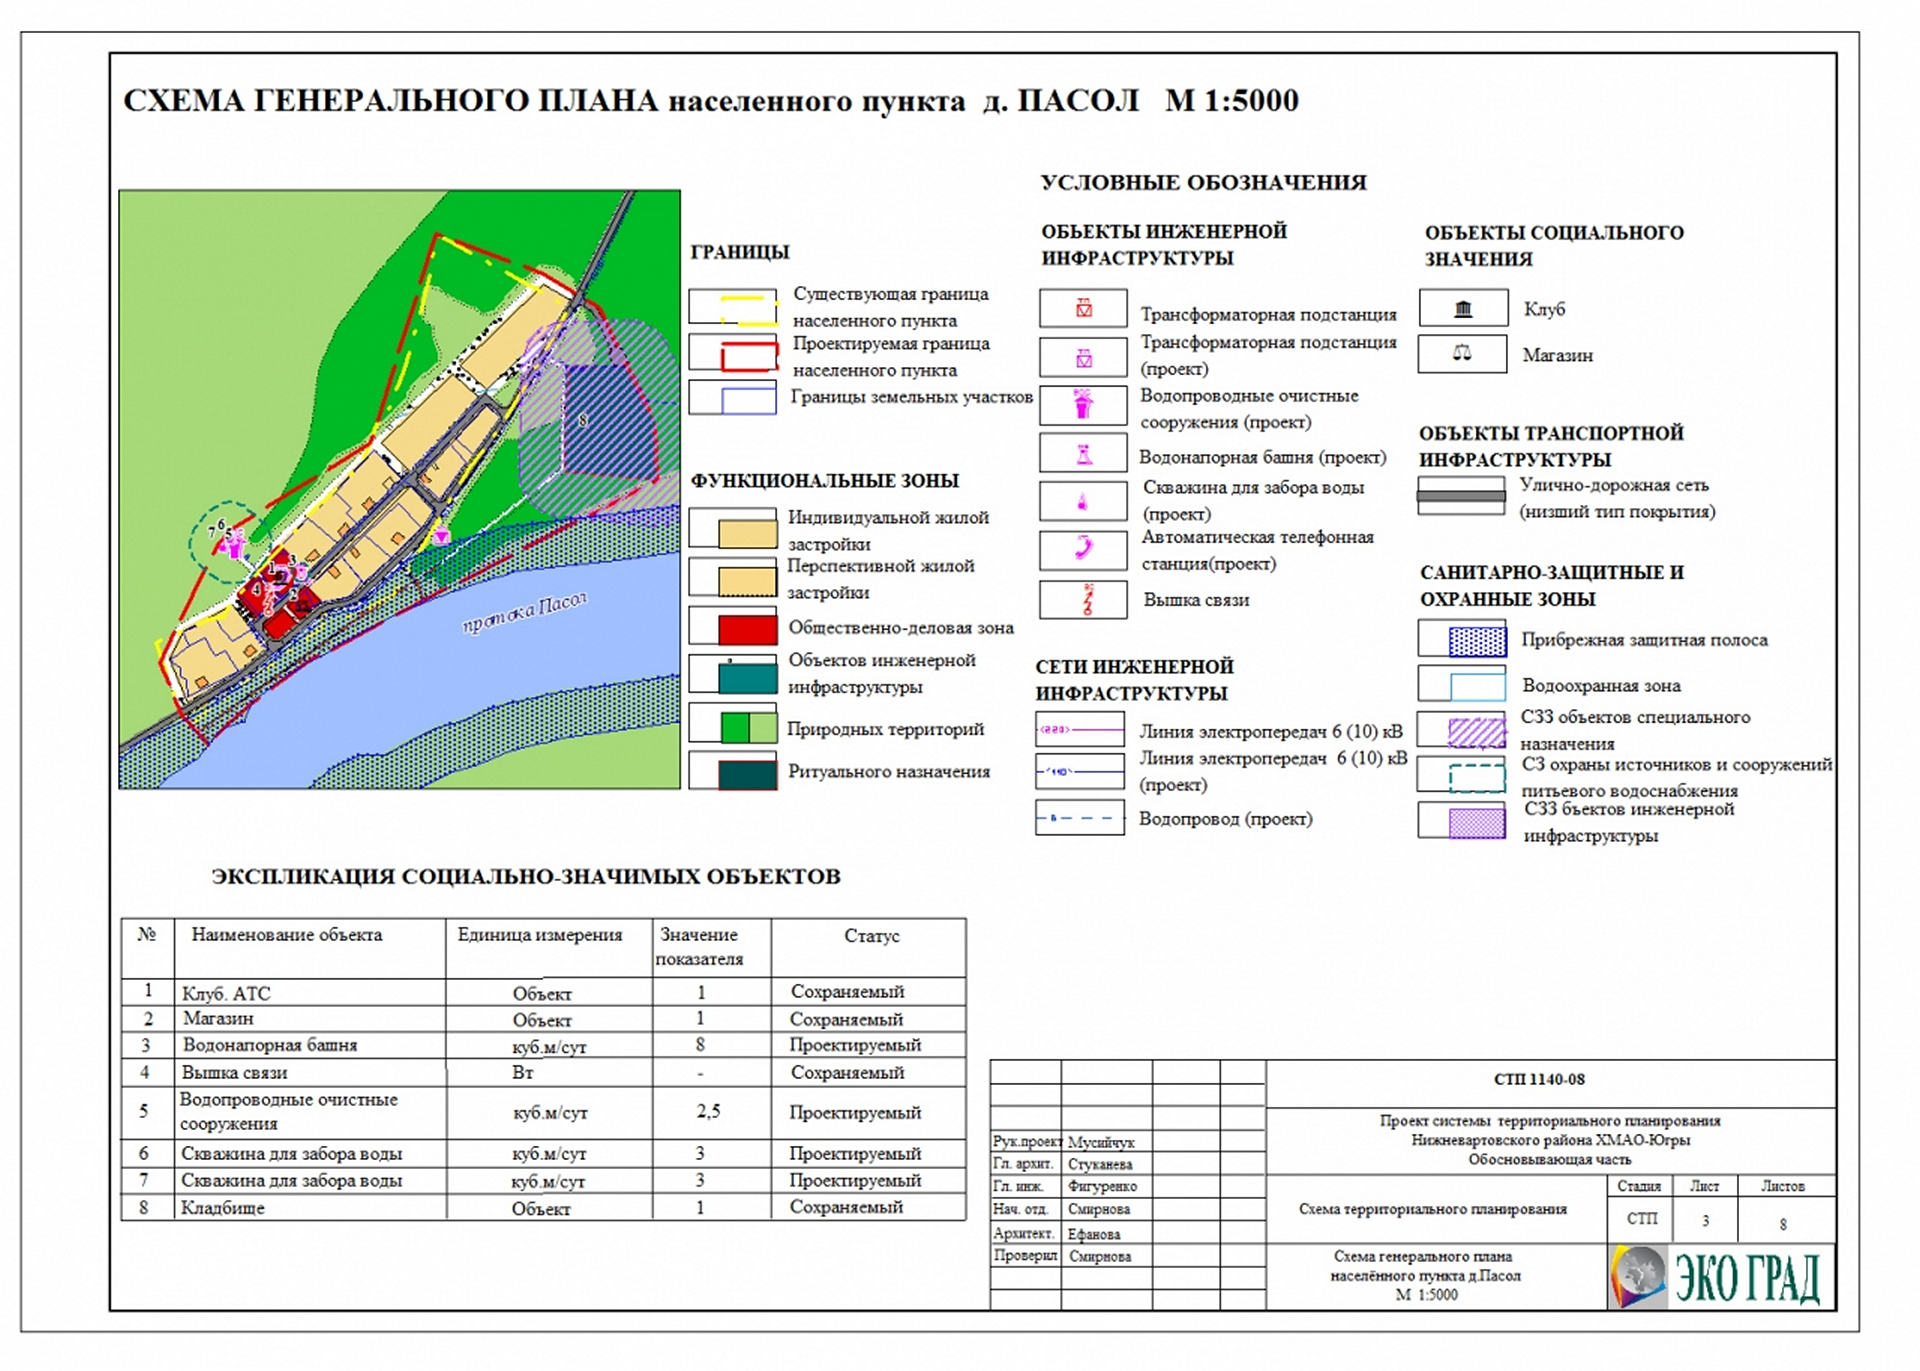Image resolution: width=1920 pixels, height=1371 pixels.
Task: Click the projected red boundary legend symbol
Action: pyautogui.click(x=734, y=353)
